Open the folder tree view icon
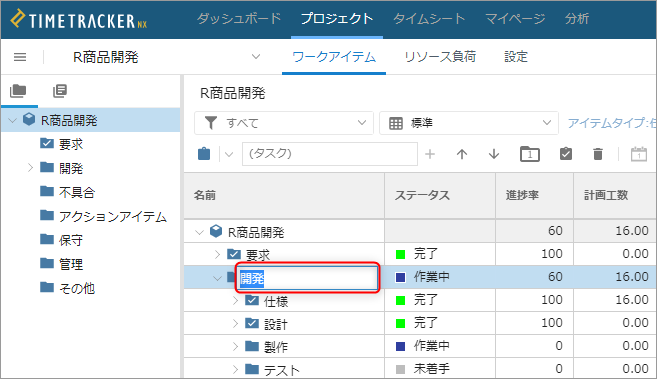This screenshot has width=657, height=379. [18, 91]
